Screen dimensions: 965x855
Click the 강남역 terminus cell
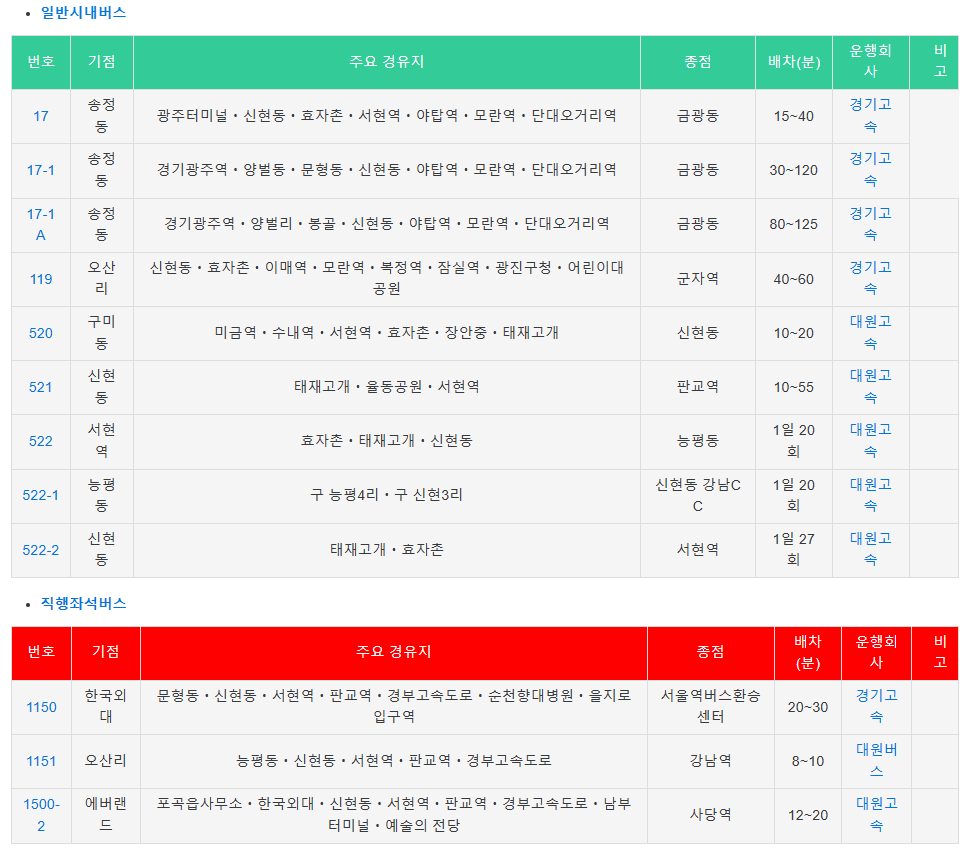(710, 761)
